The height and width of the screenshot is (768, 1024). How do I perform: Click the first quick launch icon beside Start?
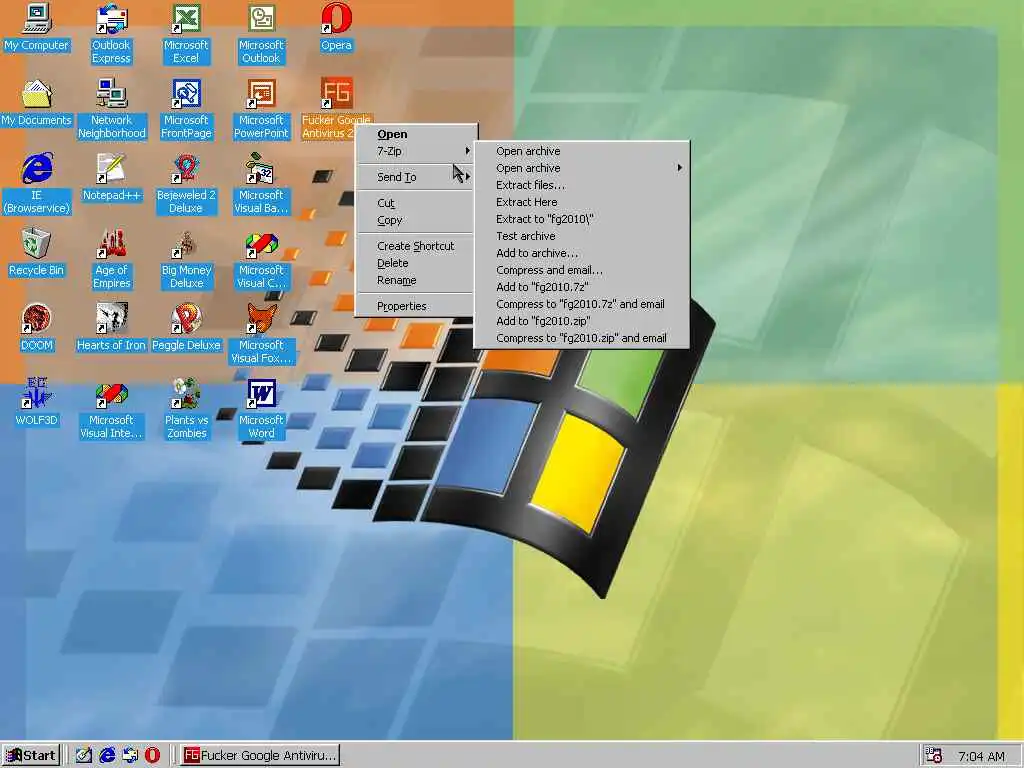(x=84, y=756)
